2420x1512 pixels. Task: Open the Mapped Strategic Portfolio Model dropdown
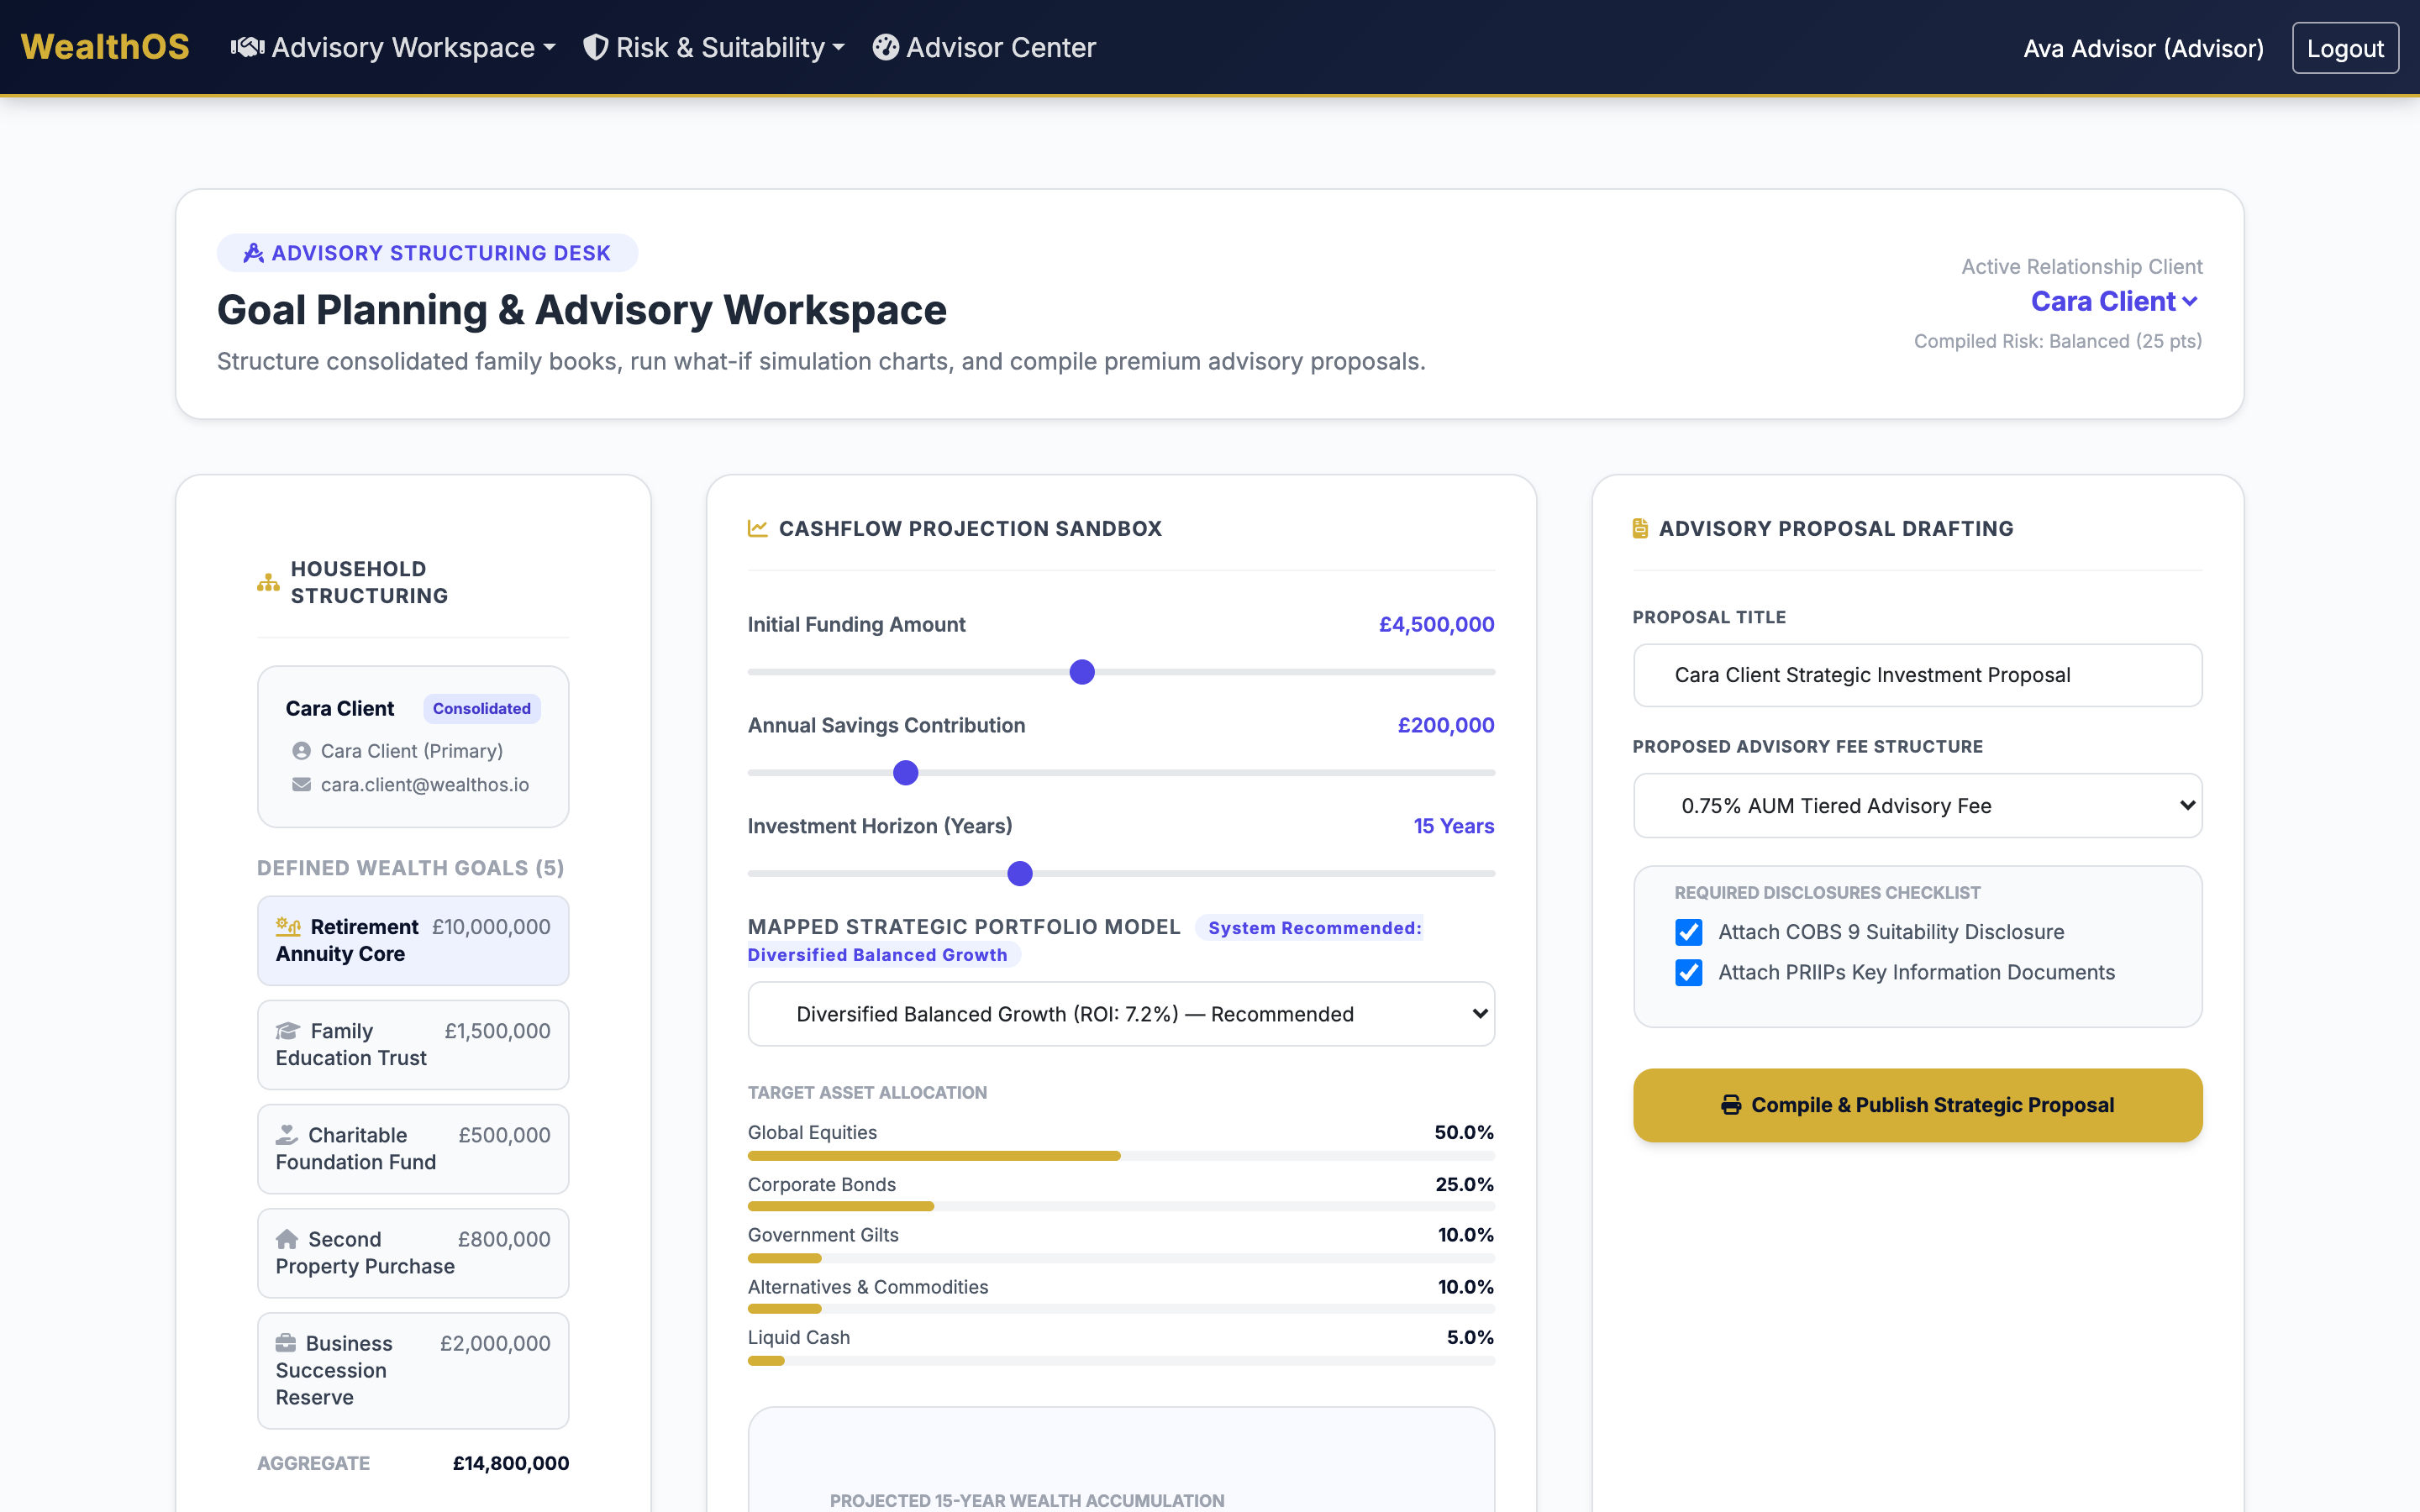(x=1121, y=1014)
